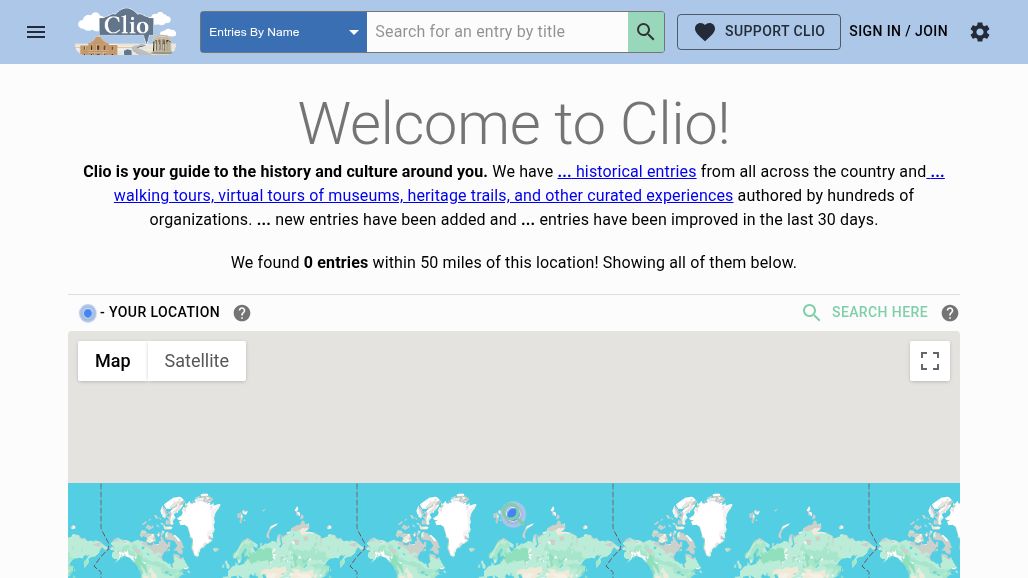Open settings via the gear icon
Image resolution: width=1028 pixels, height=578 pixels.
click(979, 31)
